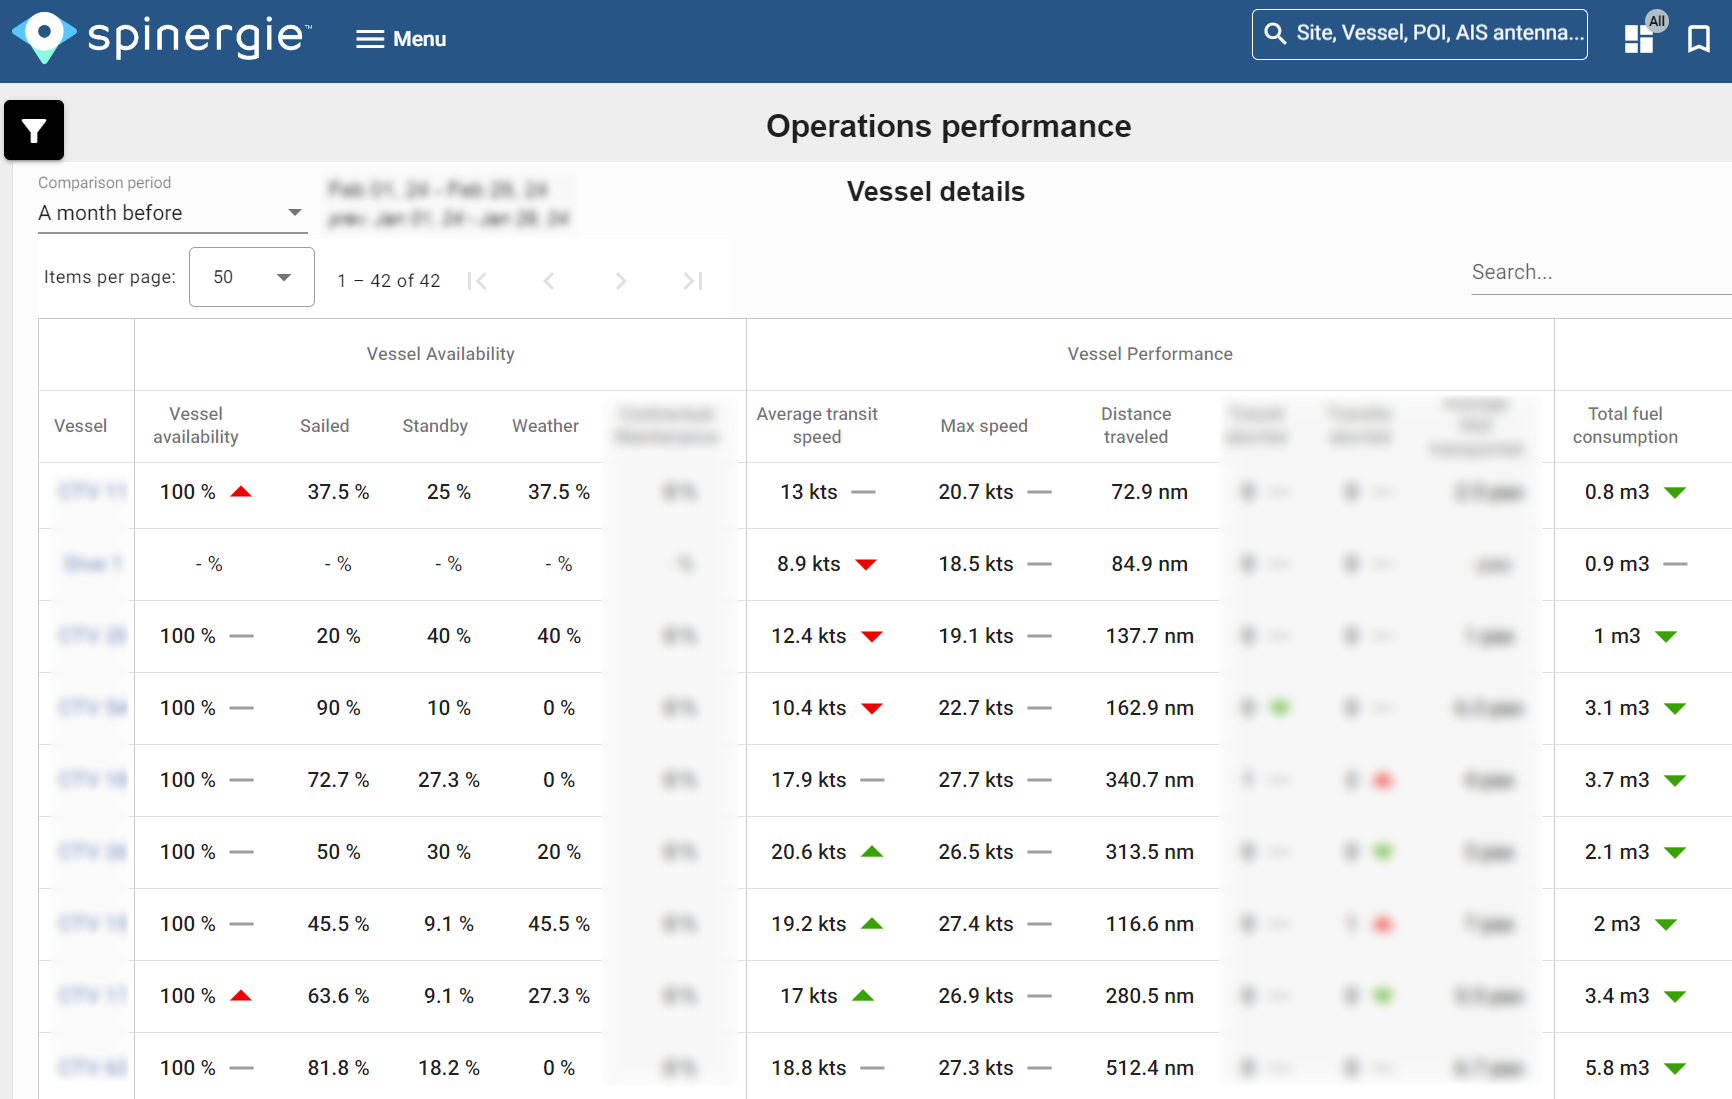
Task: Jump to the first page of results
Action: (479, 281)
